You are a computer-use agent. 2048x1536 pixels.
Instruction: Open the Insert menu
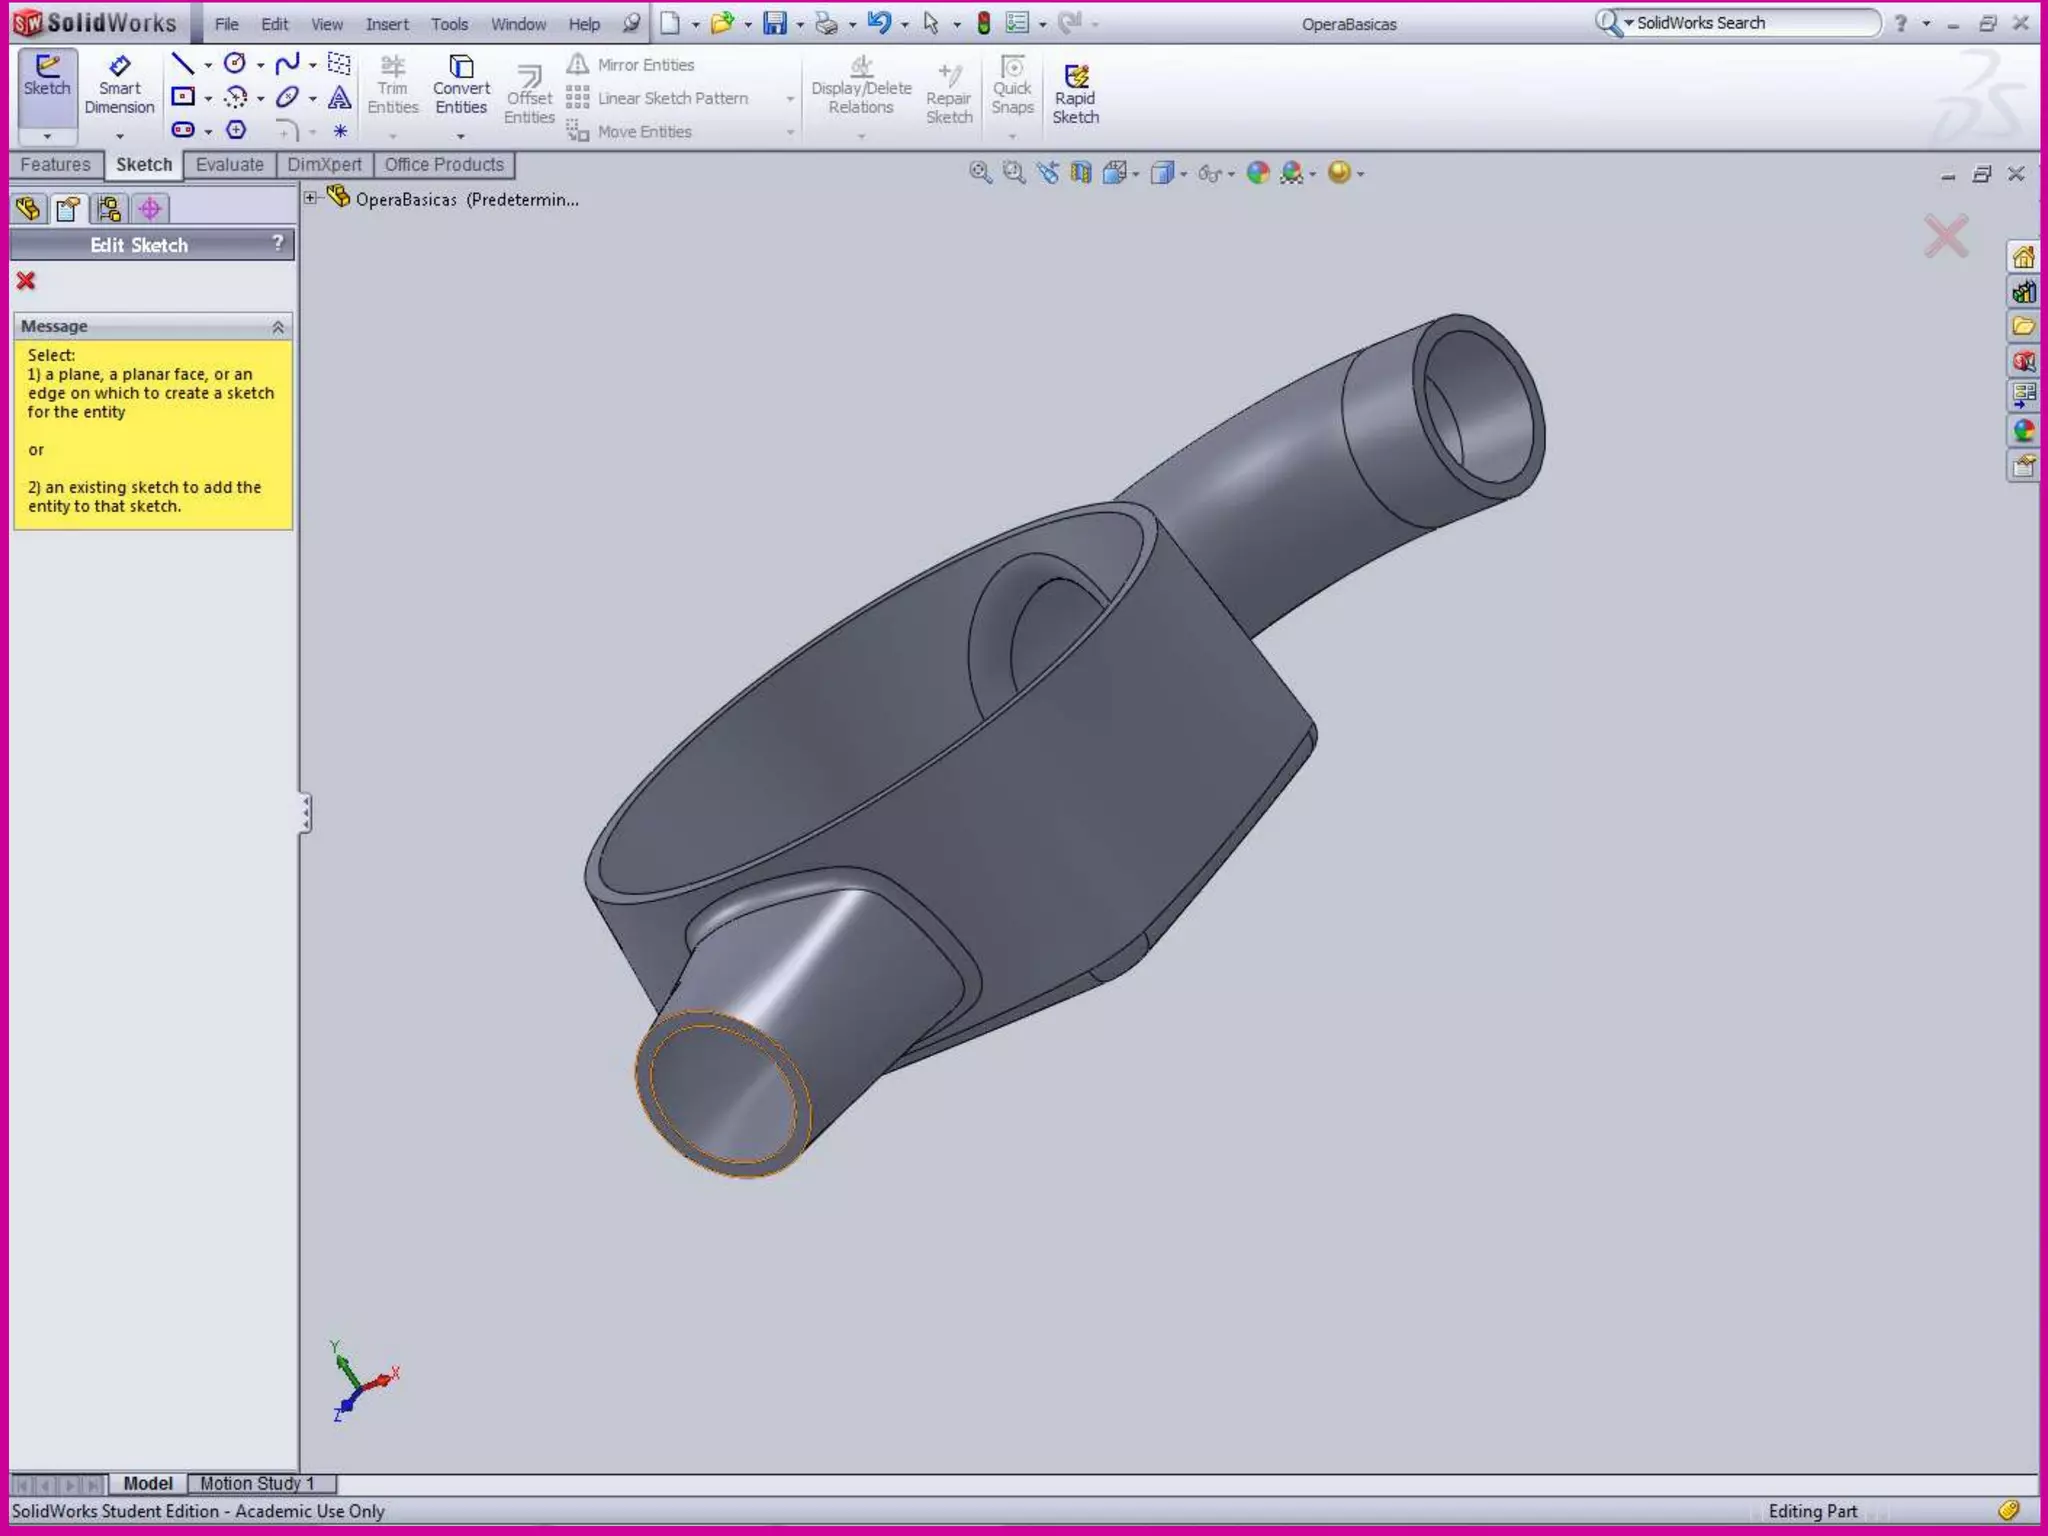tap(386, 24)
